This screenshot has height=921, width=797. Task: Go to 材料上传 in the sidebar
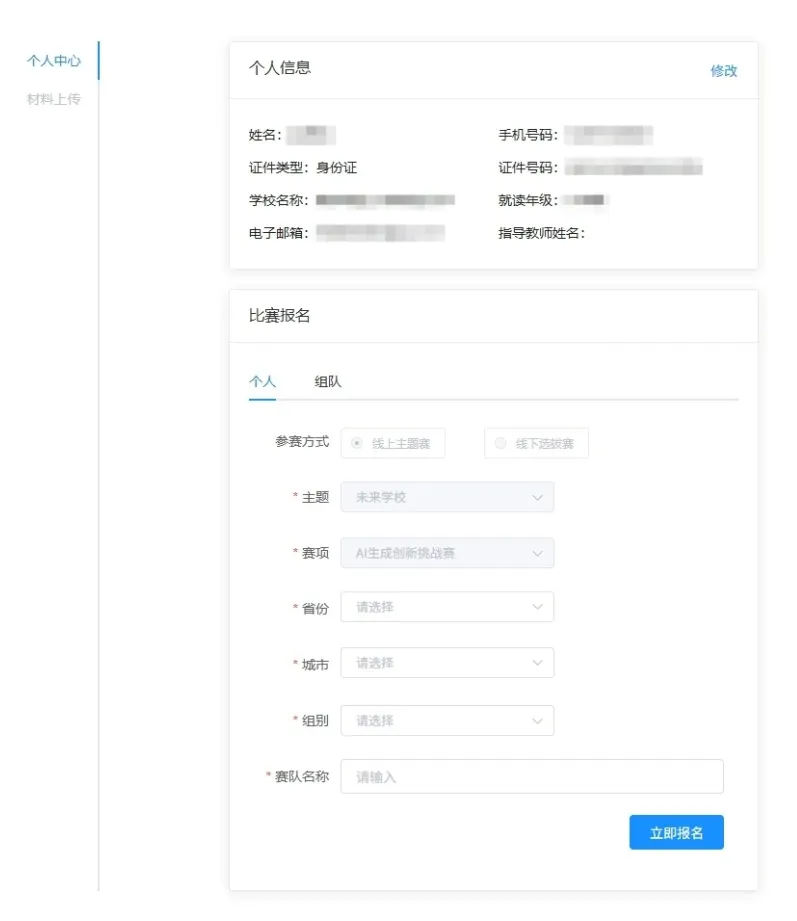click(x=54, y=99)
